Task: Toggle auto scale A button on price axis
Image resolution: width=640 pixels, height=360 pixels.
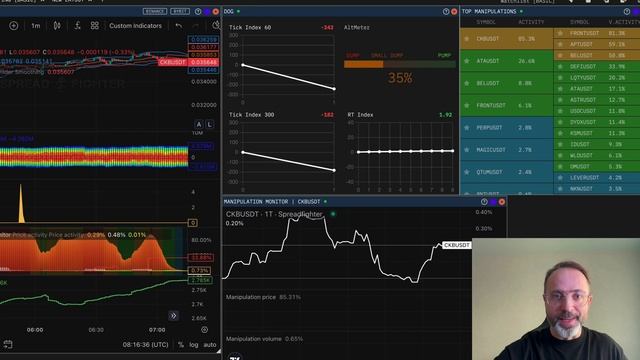Action: [199, 124]
